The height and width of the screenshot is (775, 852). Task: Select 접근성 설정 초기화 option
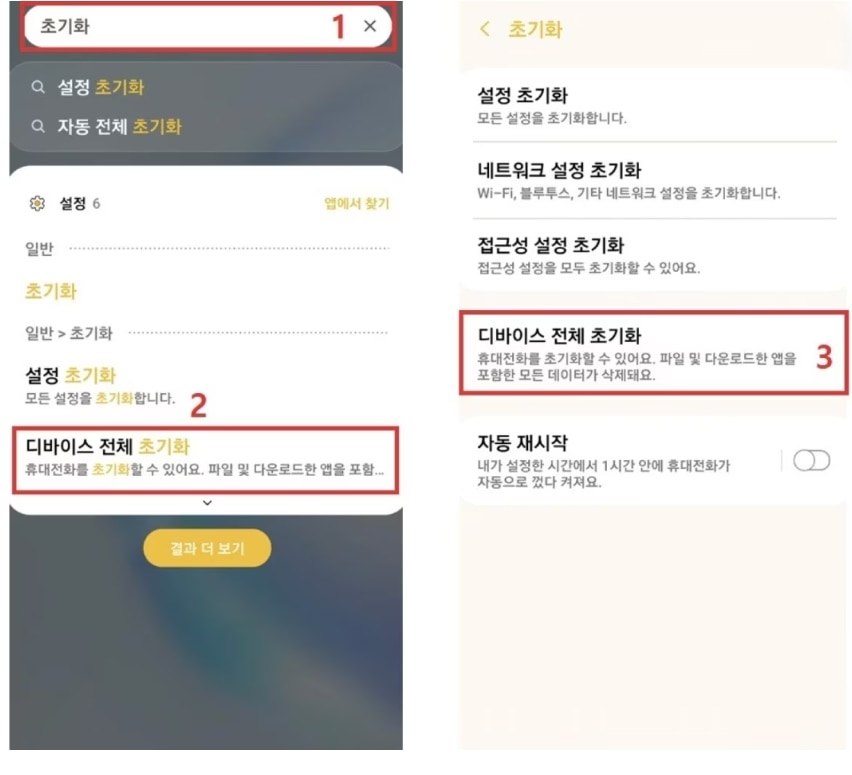coord(655,255)
